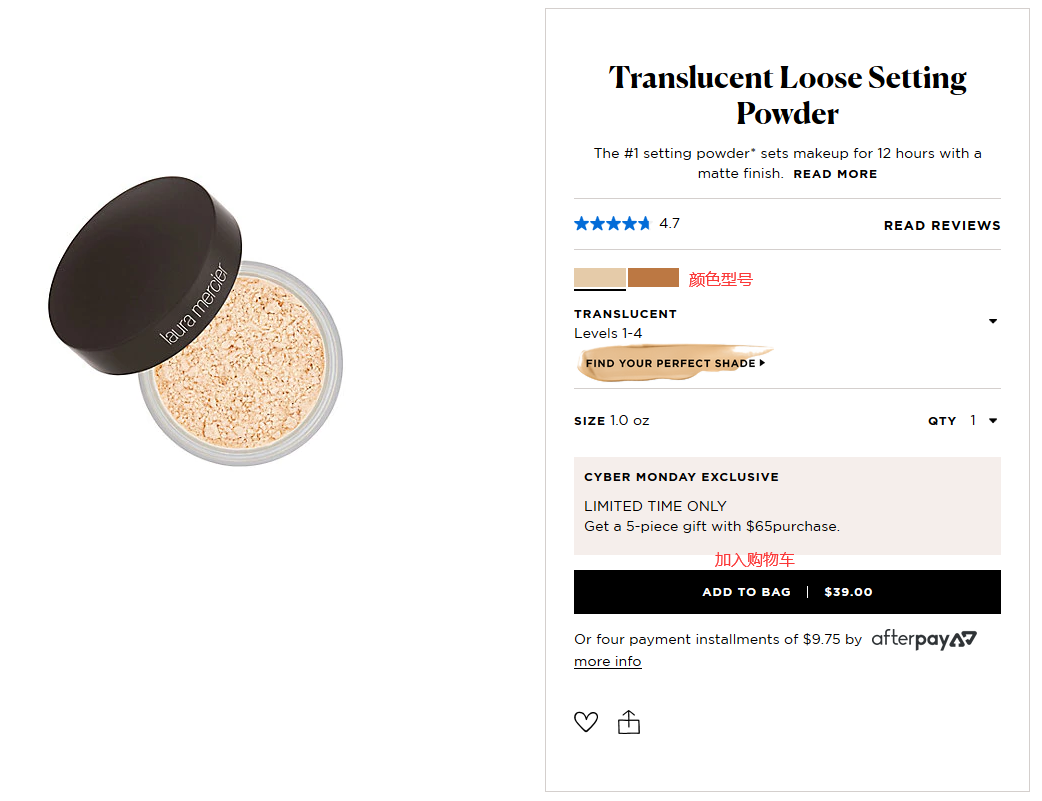Click the blue star rating

point(612,224)
